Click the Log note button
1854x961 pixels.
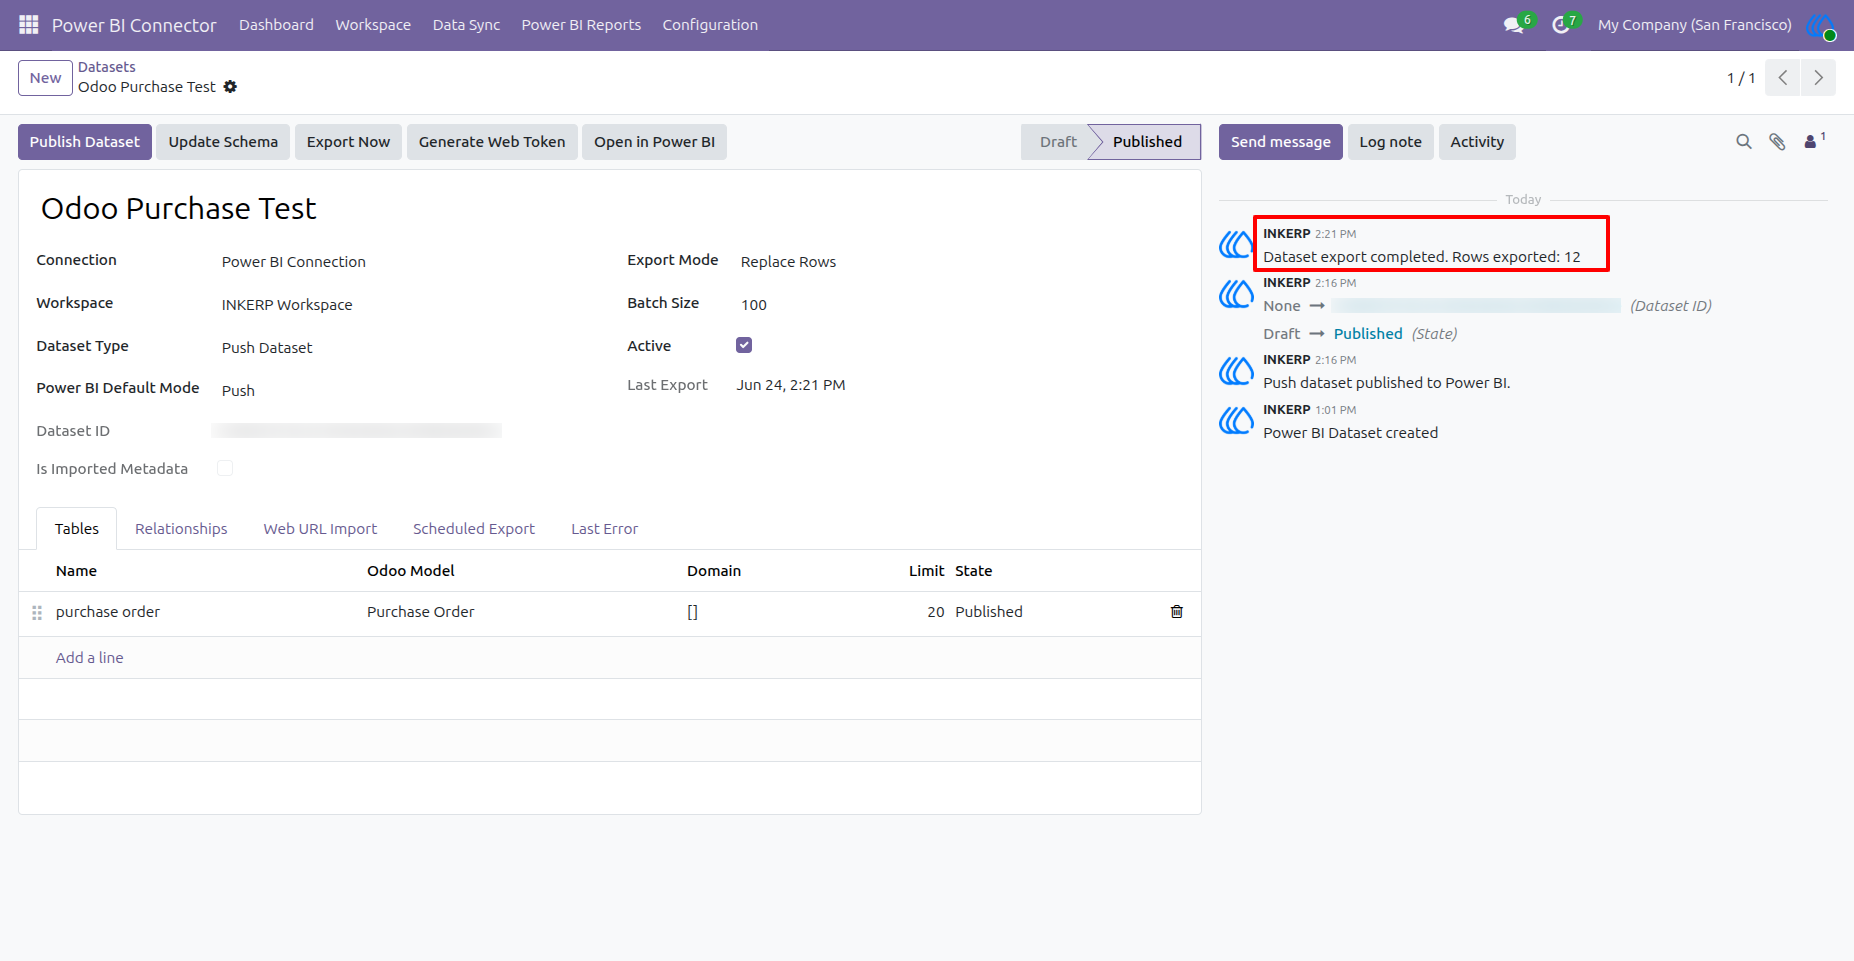click(x=1390, y=142)
